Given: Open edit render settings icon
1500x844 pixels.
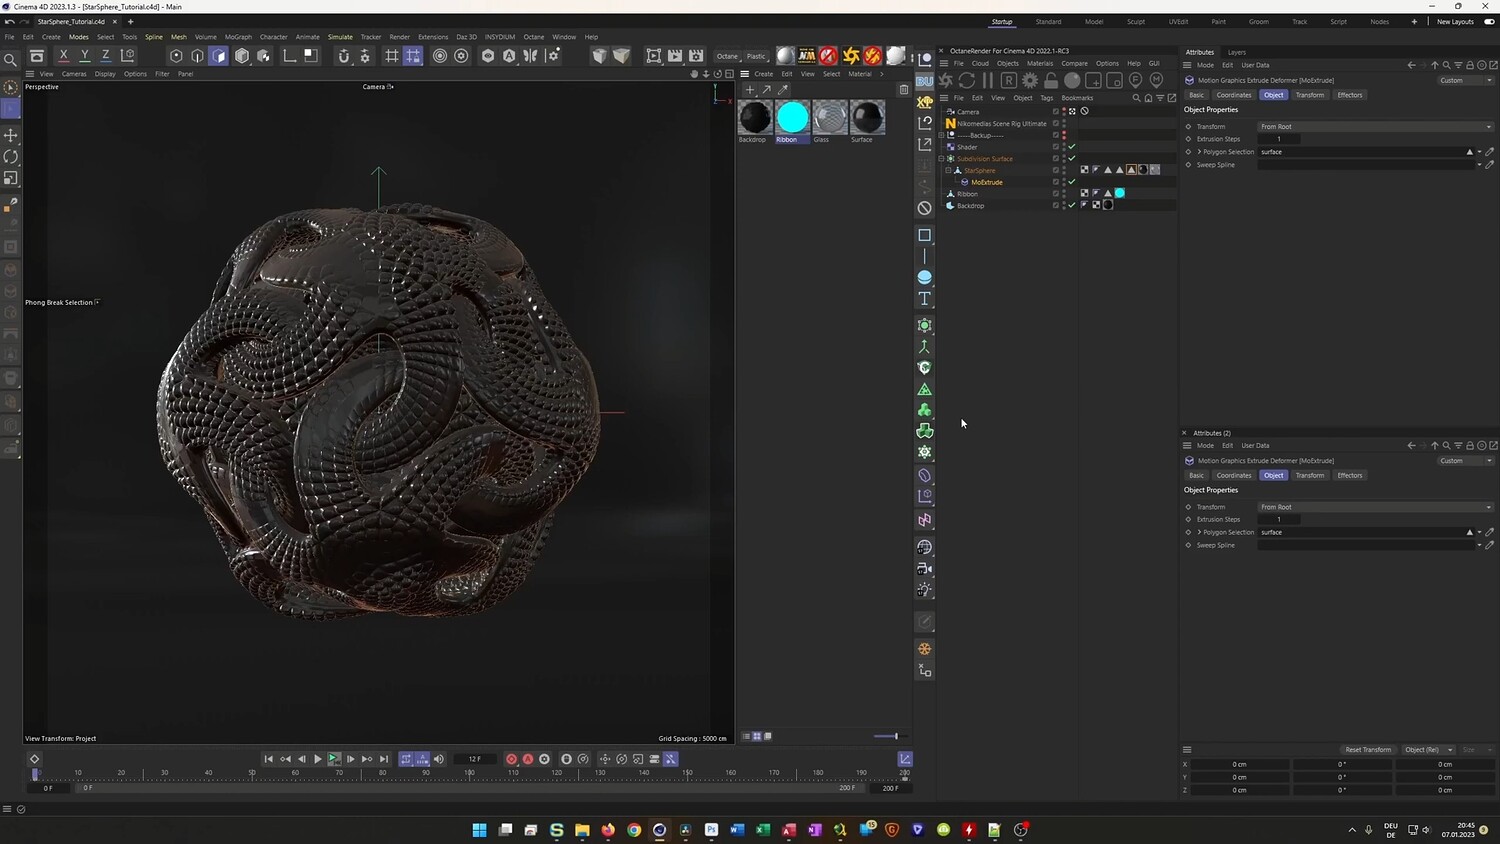Looking at the screenshot, I should (696, 56).
